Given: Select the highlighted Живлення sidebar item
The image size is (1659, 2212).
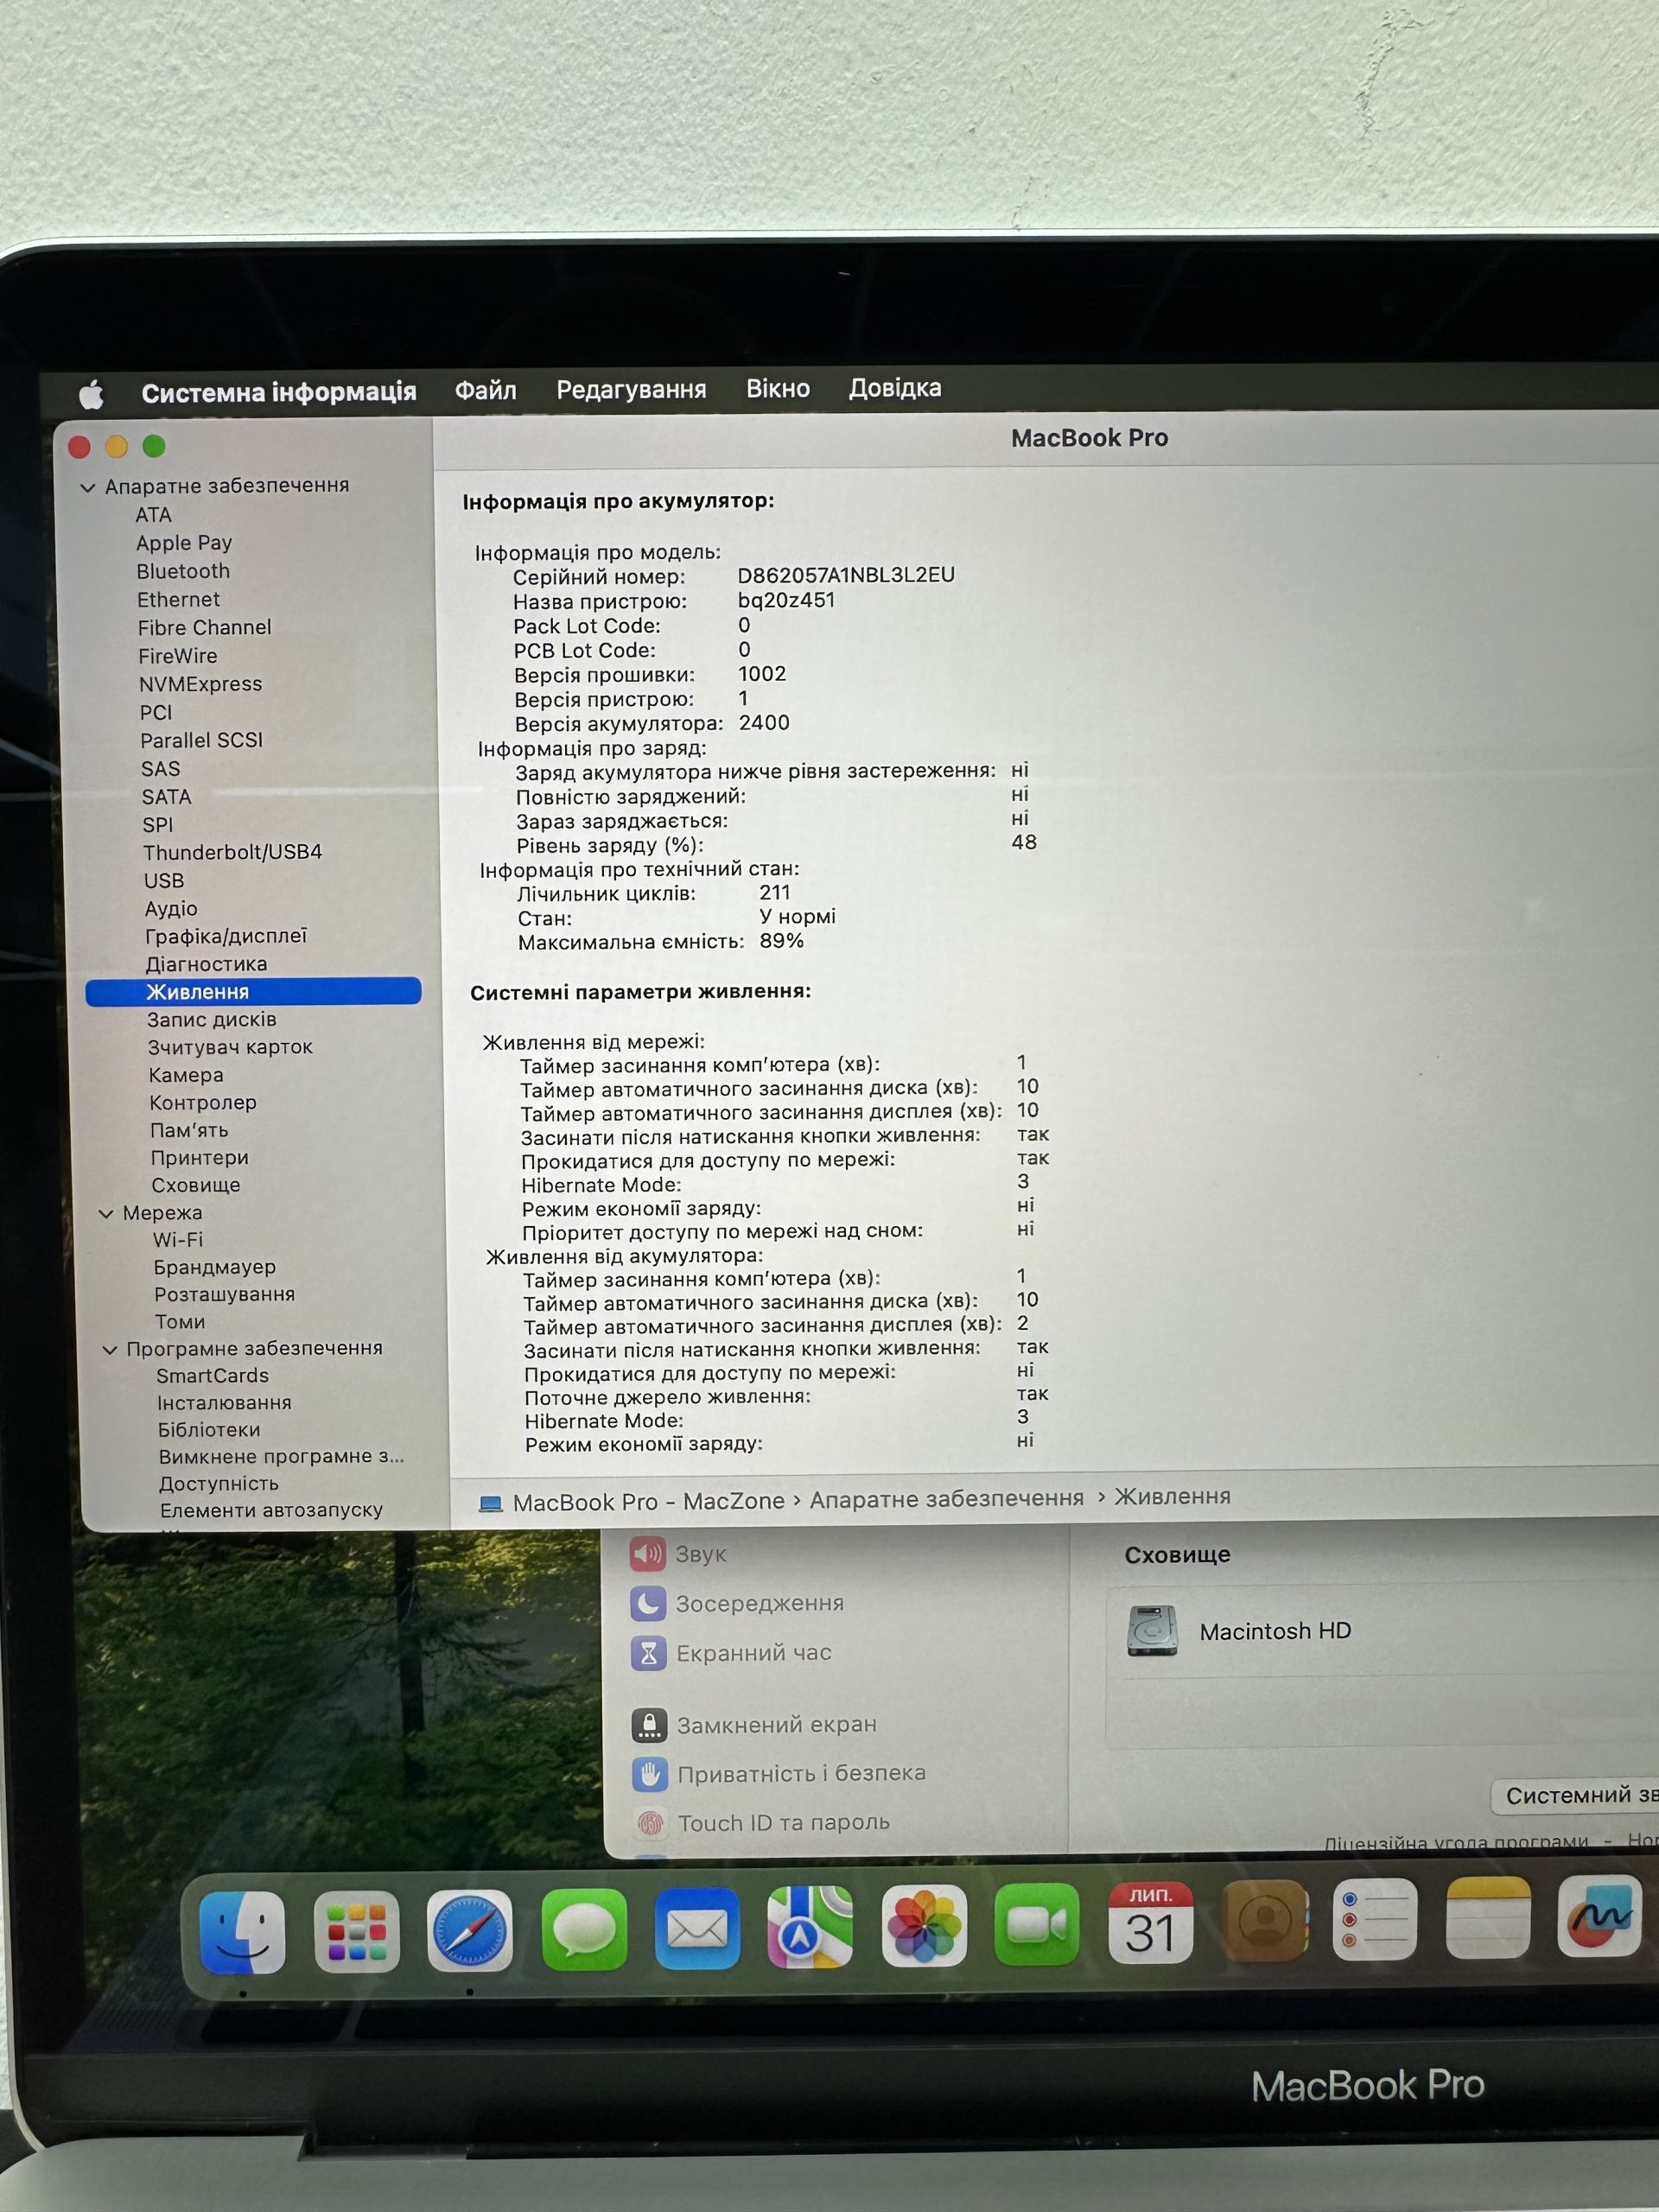Looking at the screenshot, I should pyautogui.click(x=253, y=991).
